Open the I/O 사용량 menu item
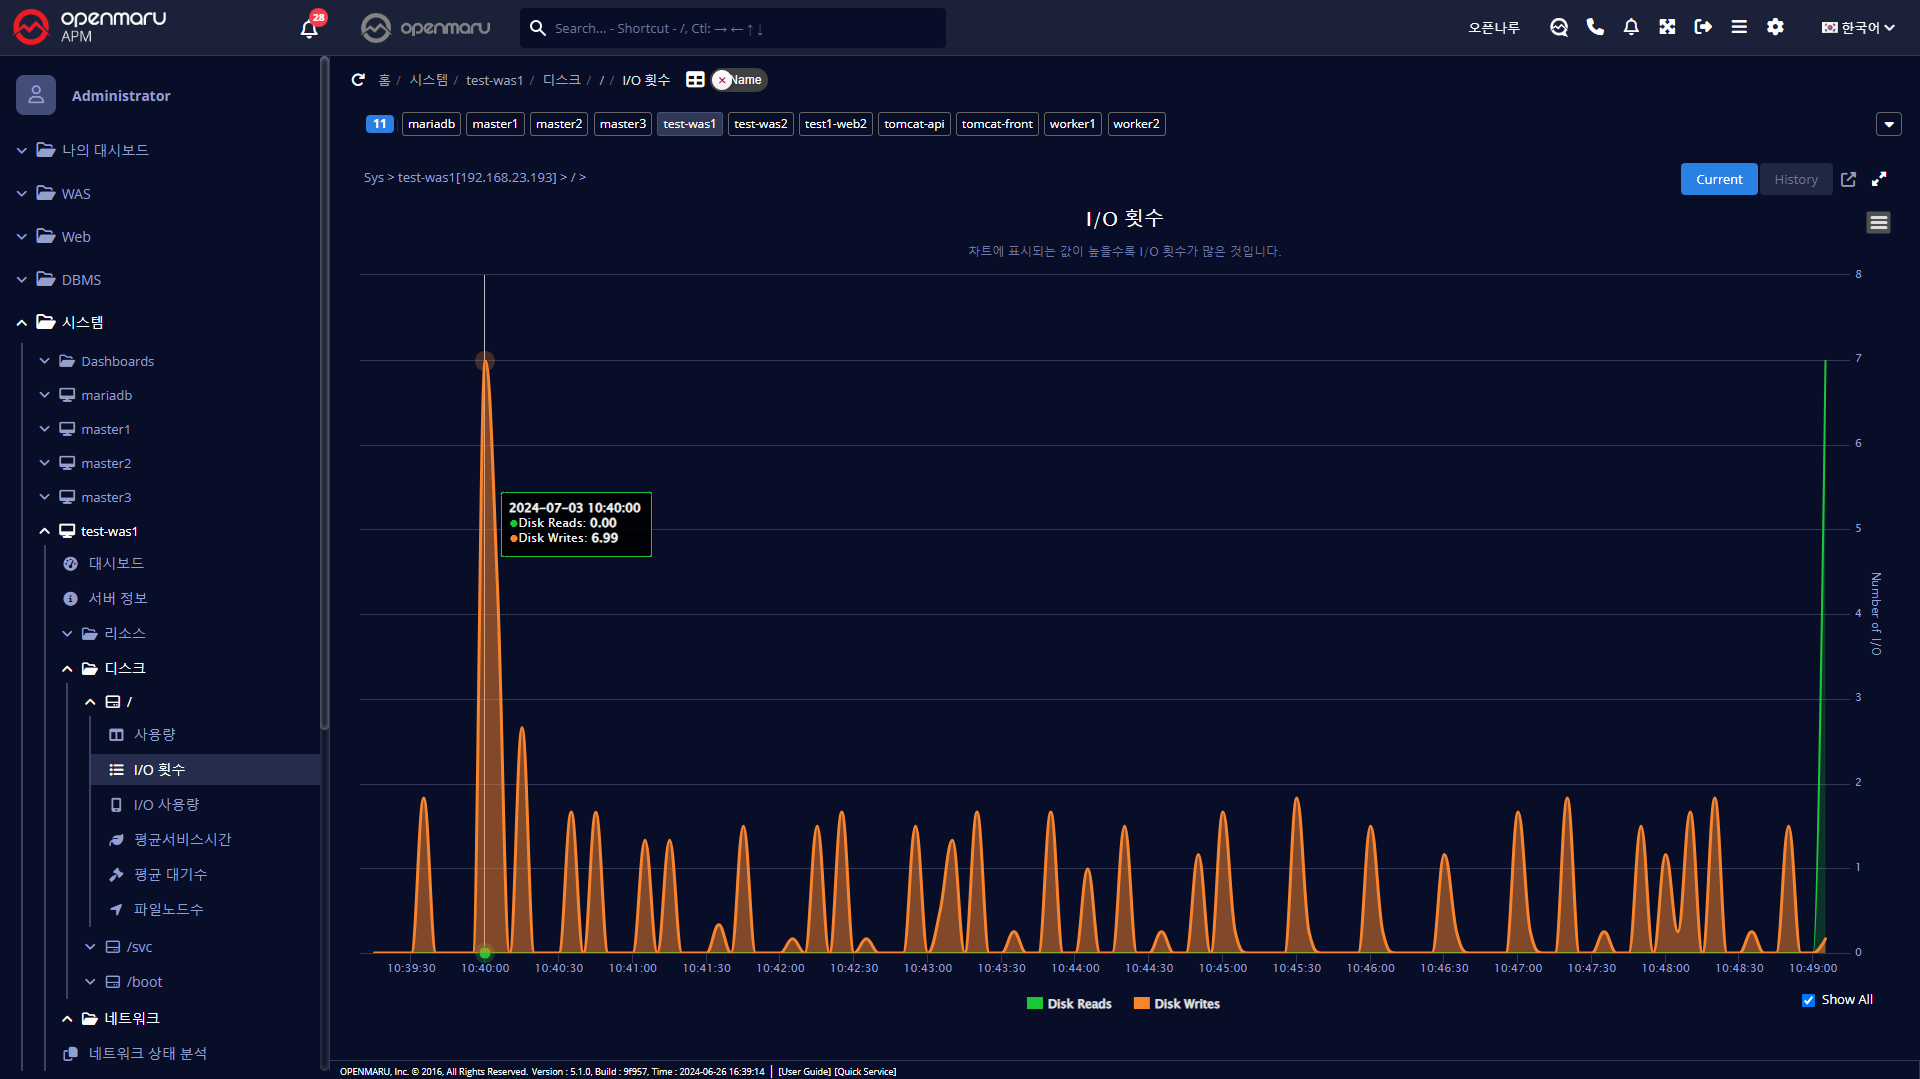This screenshot has height=1079, width=1920. 166,805
